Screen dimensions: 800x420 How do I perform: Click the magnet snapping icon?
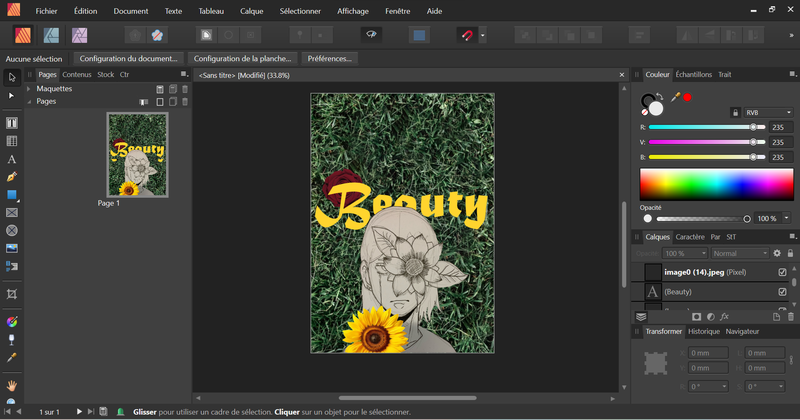[x=466, y=35]
